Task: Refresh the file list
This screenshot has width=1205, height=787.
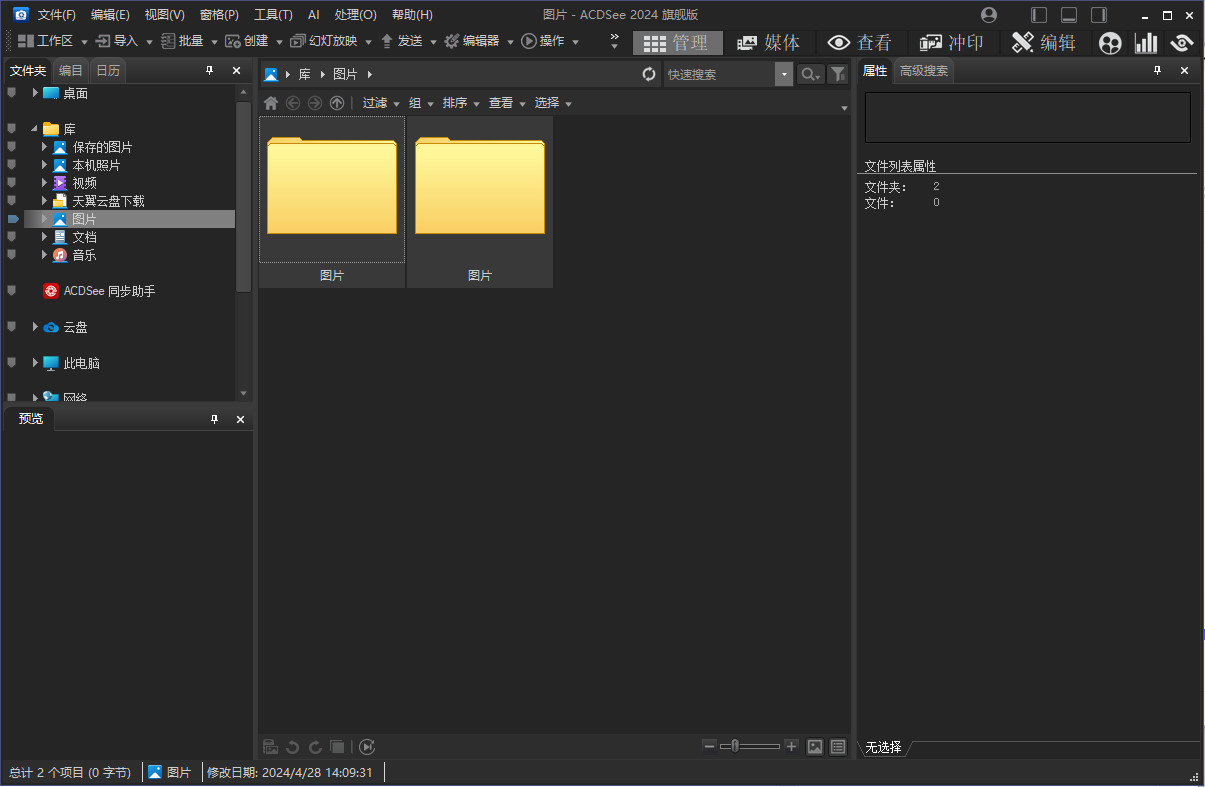Action: (650, 74)
